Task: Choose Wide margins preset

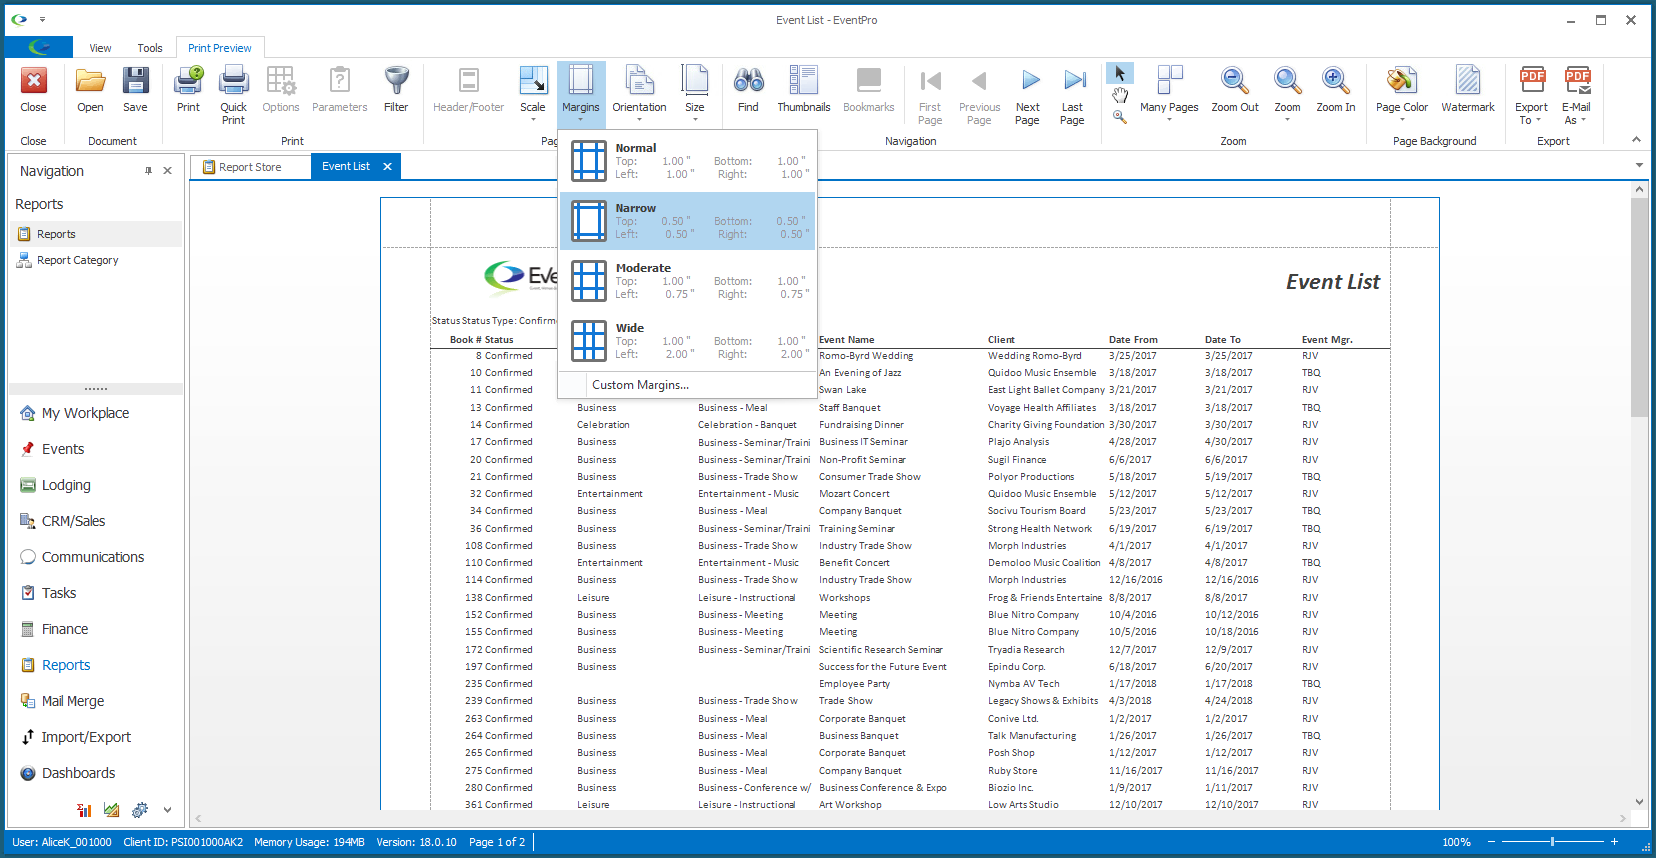Action: pyautogui.click(x=688, y=341)
